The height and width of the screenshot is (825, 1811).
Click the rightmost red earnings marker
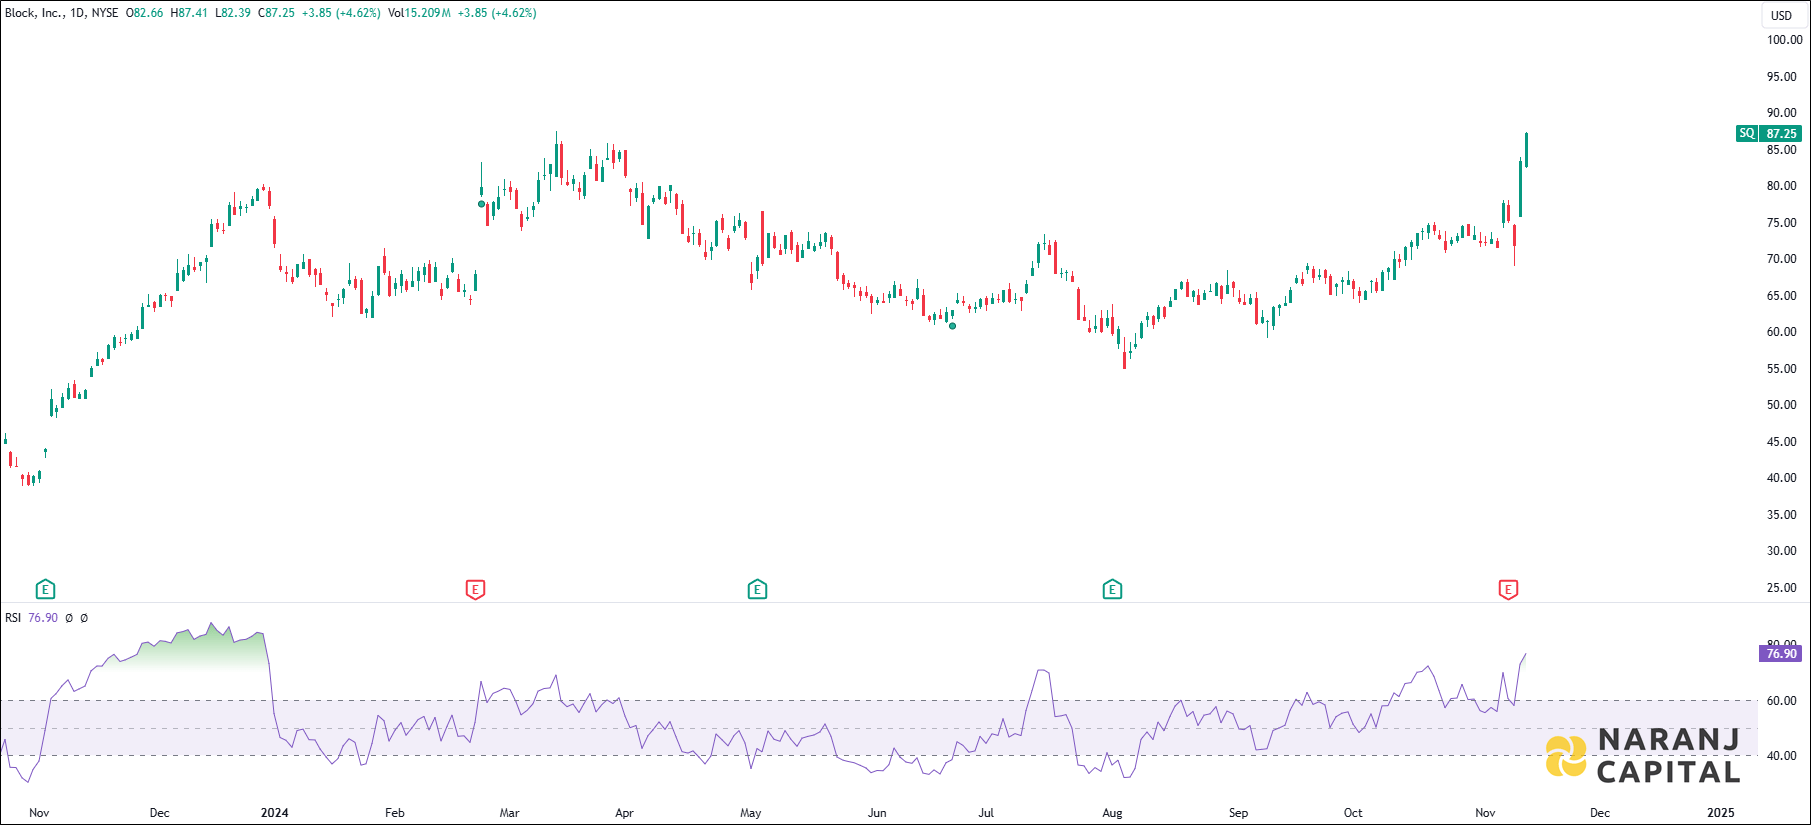(x=1508, y=589)
